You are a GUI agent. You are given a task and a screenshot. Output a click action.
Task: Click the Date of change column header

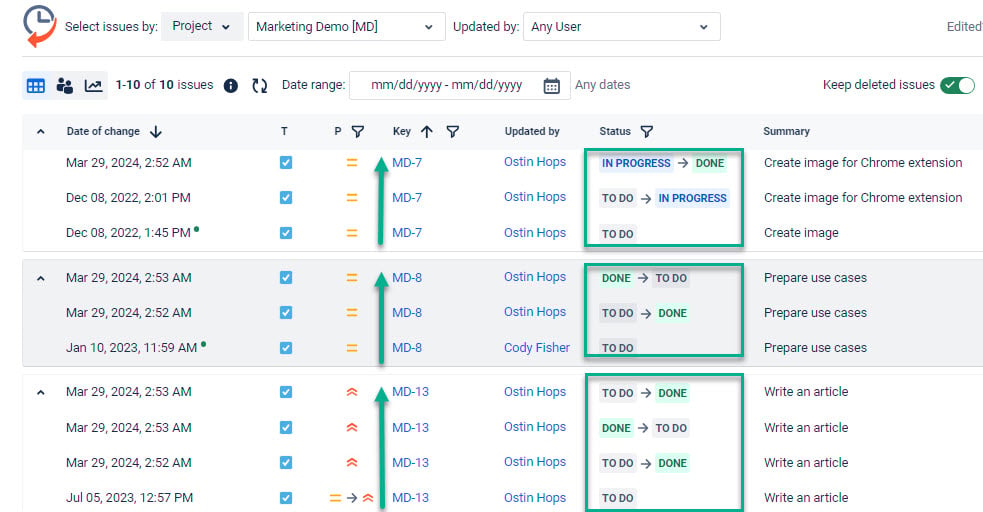(103, 132)
